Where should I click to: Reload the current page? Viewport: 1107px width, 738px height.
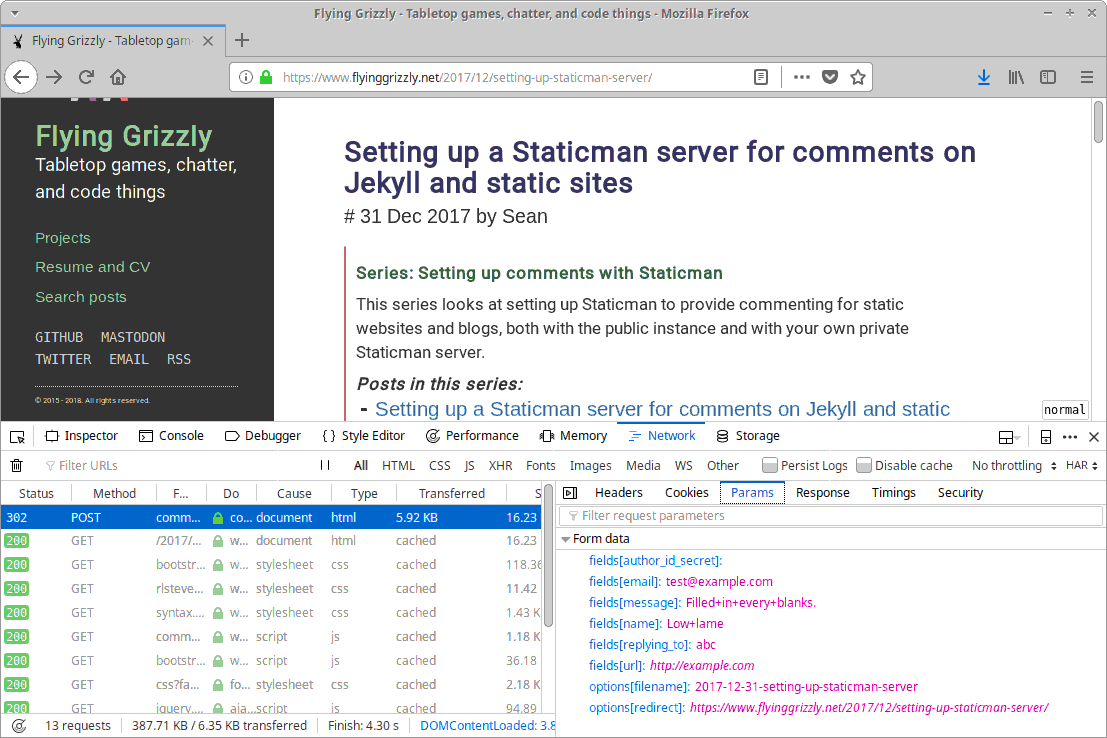click(x=87, y=77)
